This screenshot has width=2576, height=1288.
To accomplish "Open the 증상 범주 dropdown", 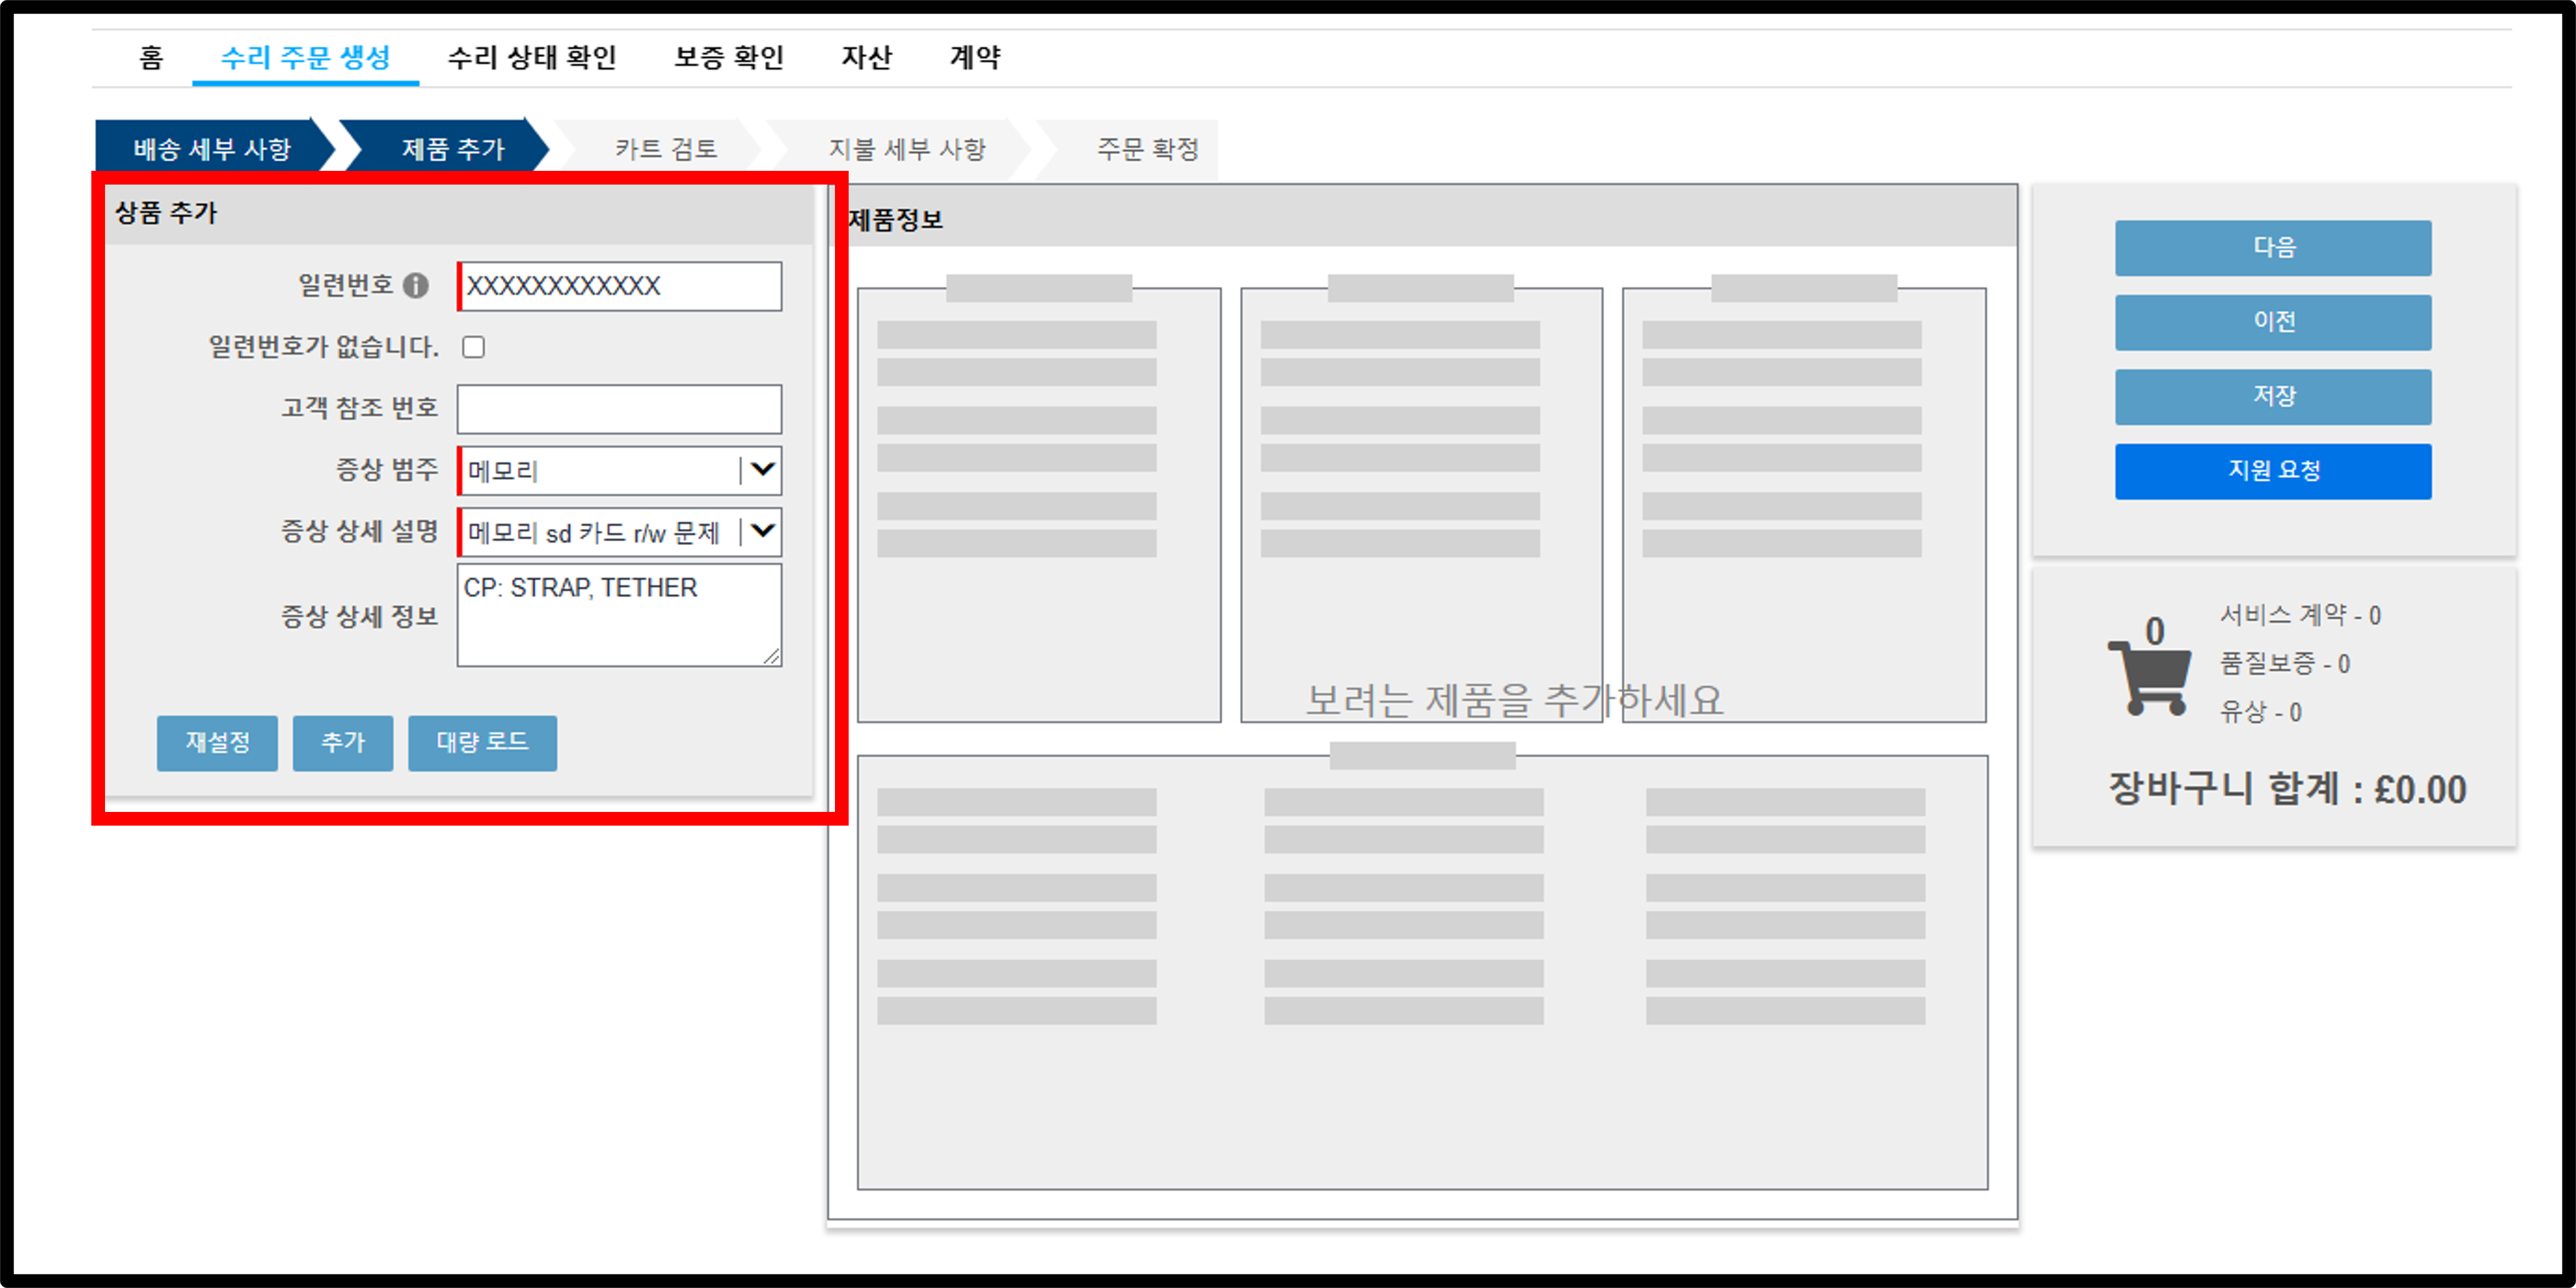I will [x=619, y=470].
